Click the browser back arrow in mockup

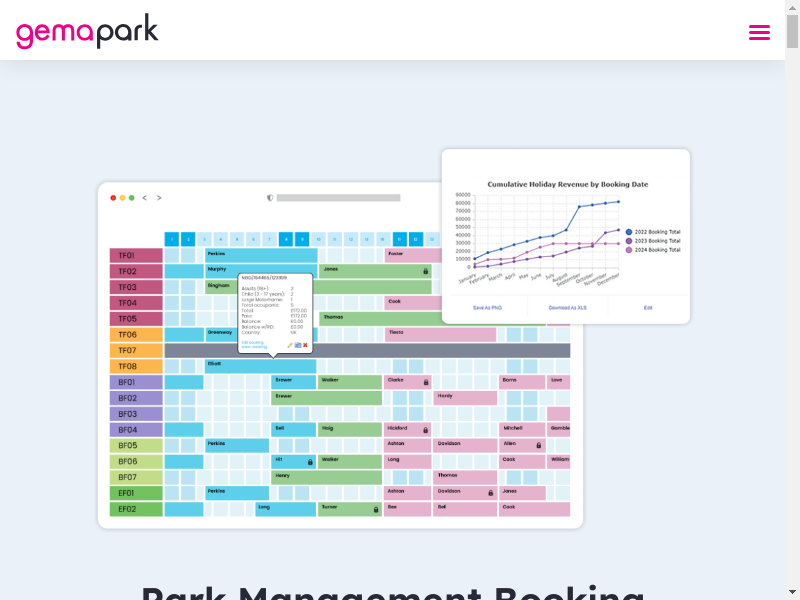(144, 198)
